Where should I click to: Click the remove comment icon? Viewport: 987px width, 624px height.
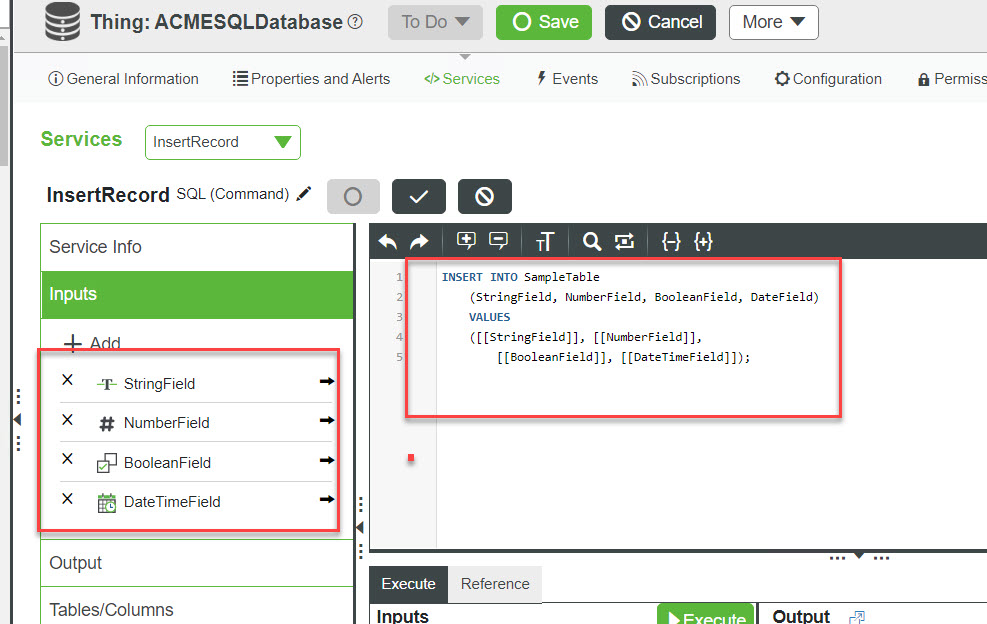[x=498, y=241]
